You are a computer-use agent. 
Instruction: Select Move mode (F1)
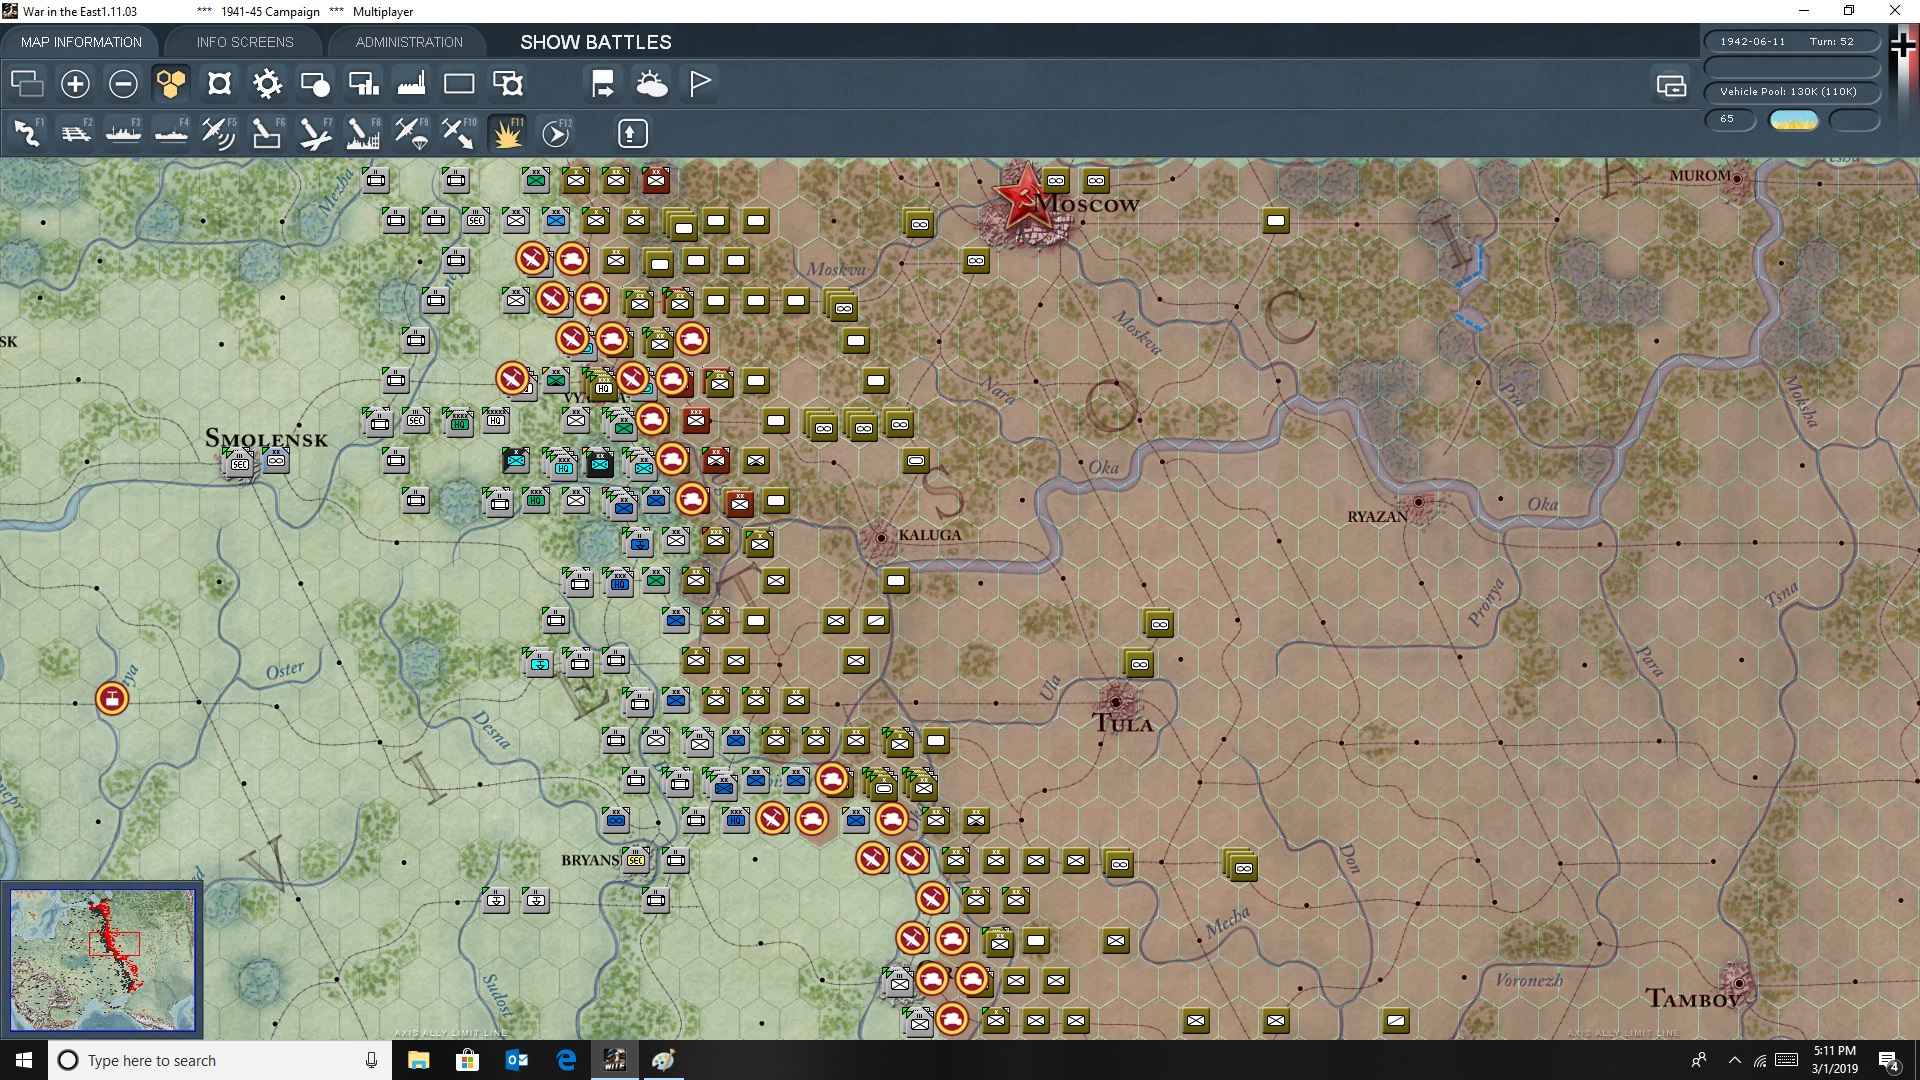point(27,133)
